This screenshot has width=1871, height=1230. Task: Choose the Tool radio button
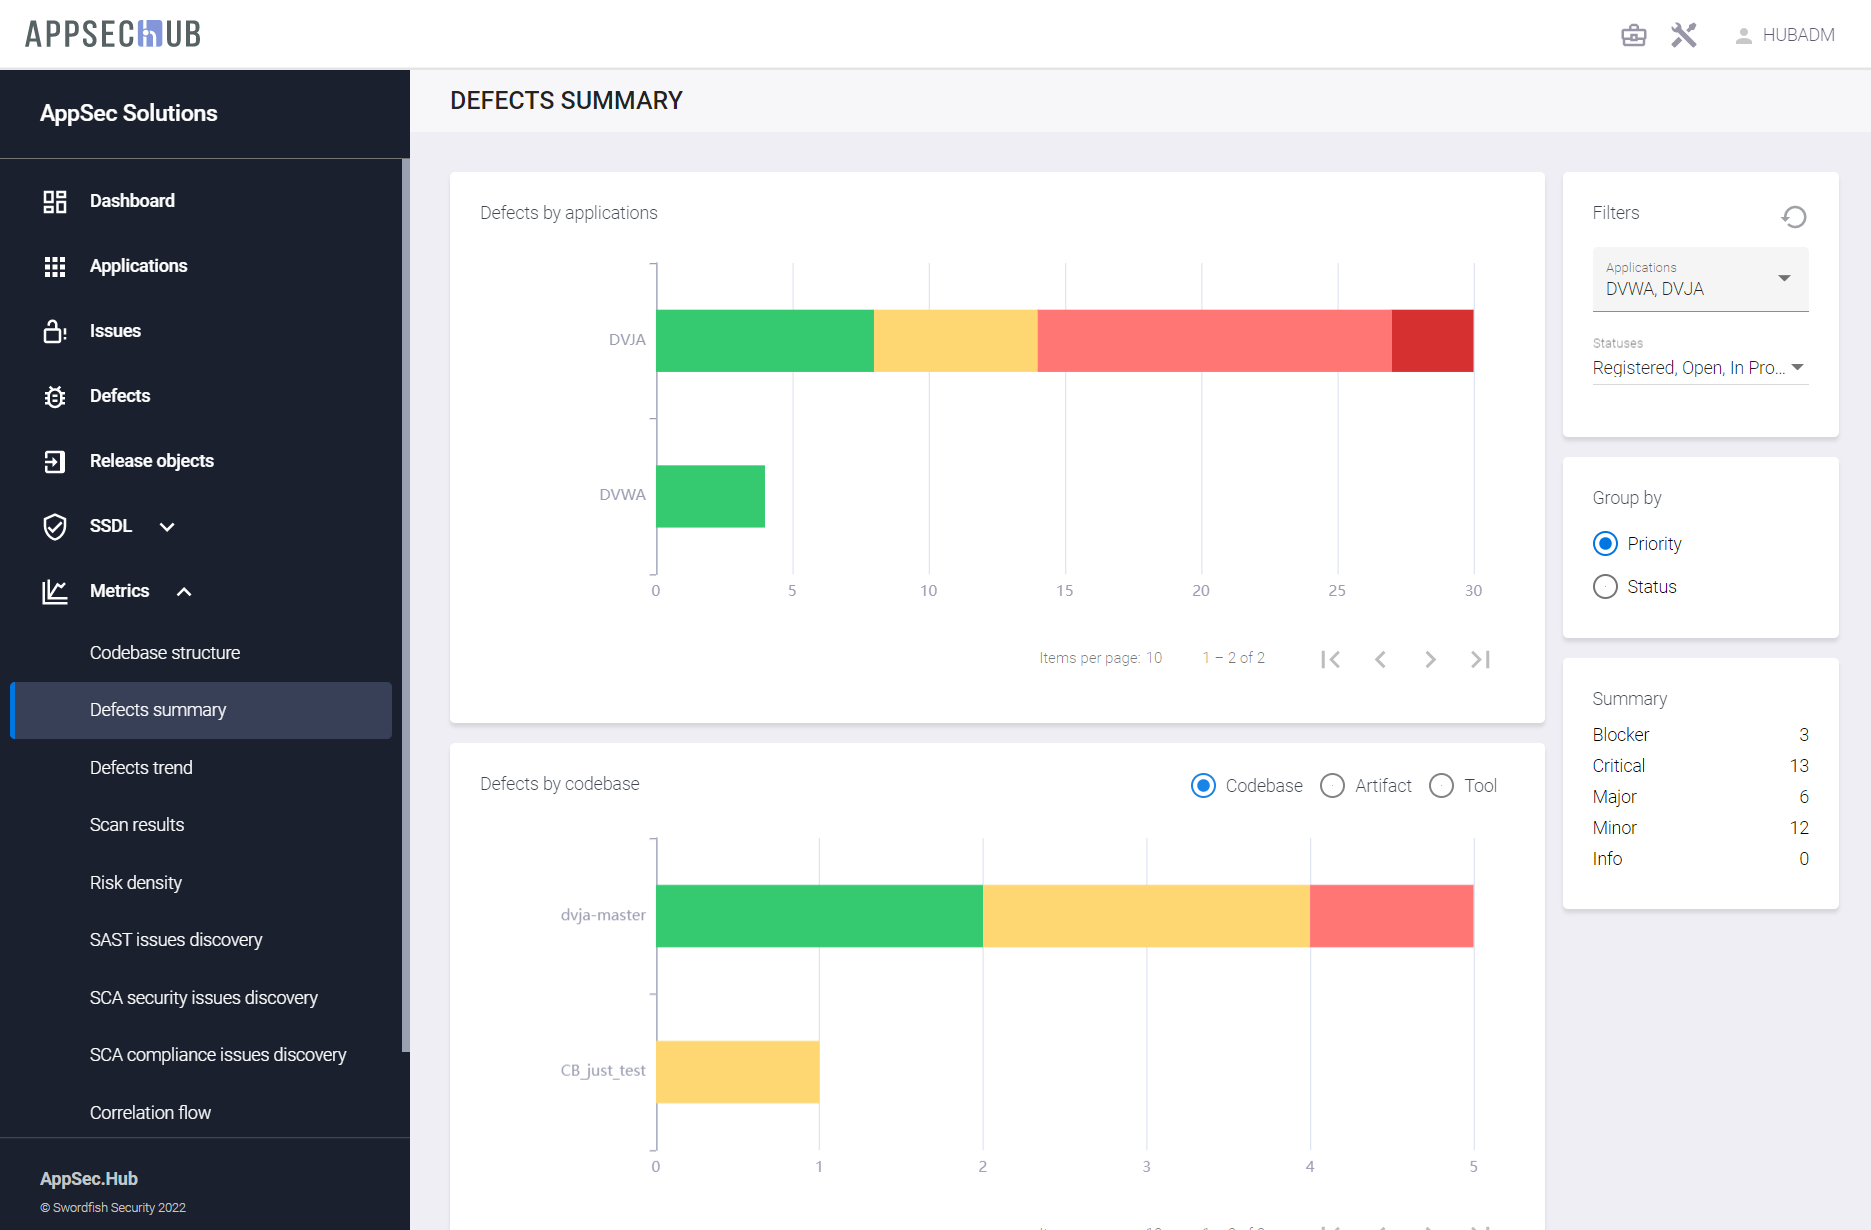(1441, 786)
